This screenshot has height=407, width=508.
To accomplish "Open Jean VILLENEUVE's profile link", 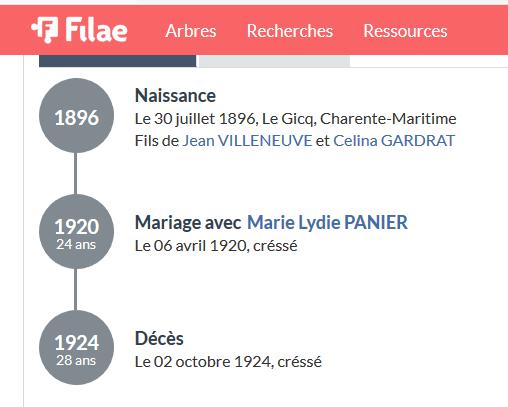I will (x=247, y=141).
